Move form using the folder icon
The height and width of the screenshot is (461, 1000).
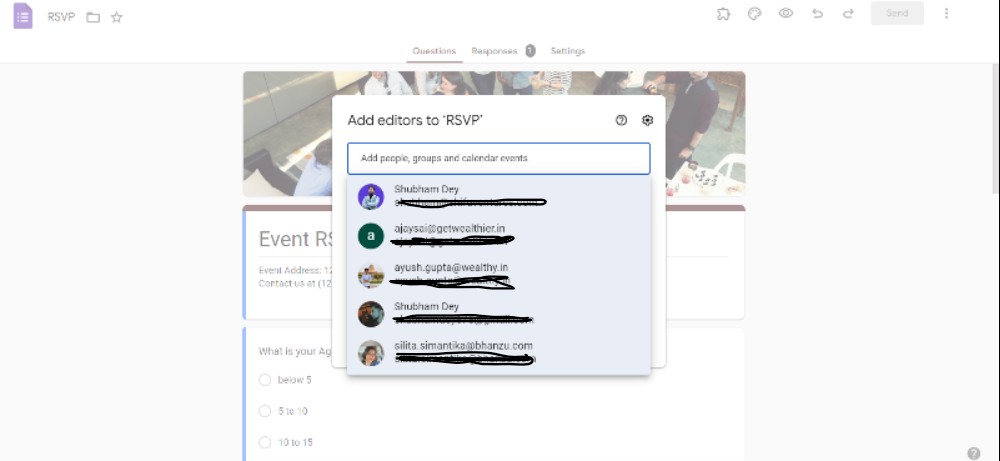pos(93,17)
